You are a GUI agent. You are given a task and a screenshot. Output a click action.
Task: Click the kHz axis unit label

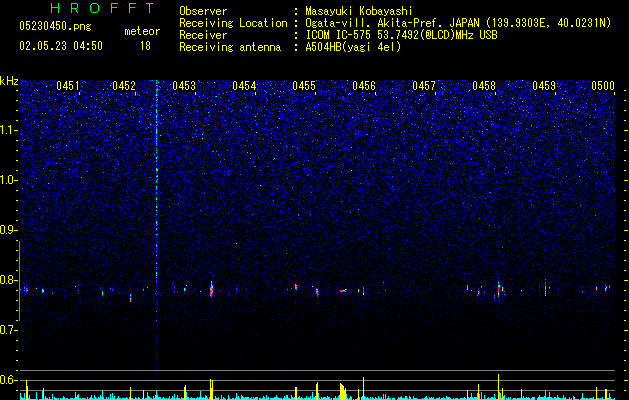click(9, 81)
